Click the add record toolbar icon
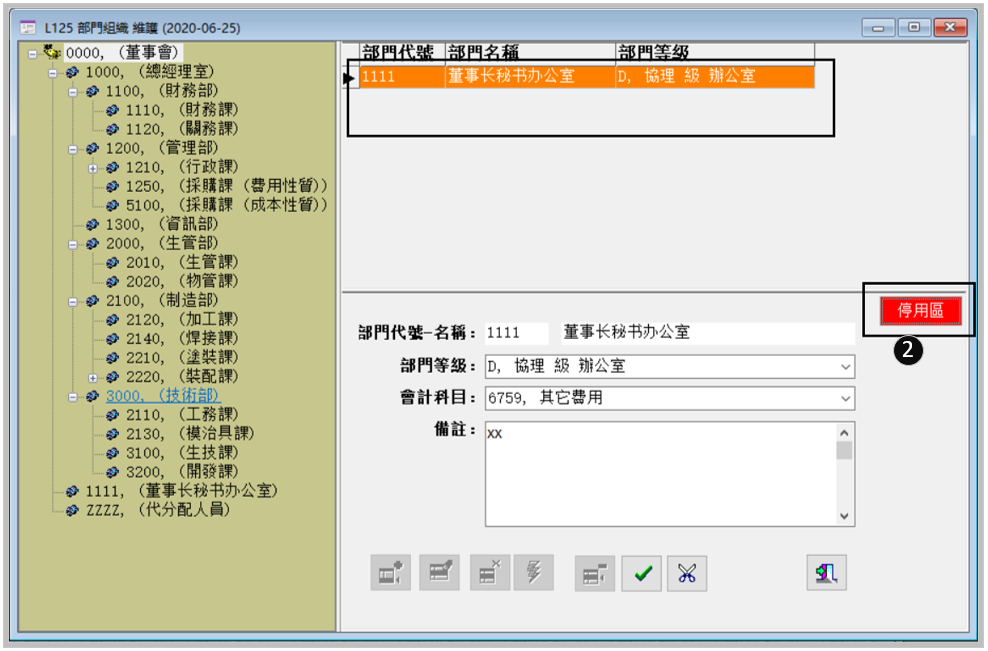 coord(391,573)
